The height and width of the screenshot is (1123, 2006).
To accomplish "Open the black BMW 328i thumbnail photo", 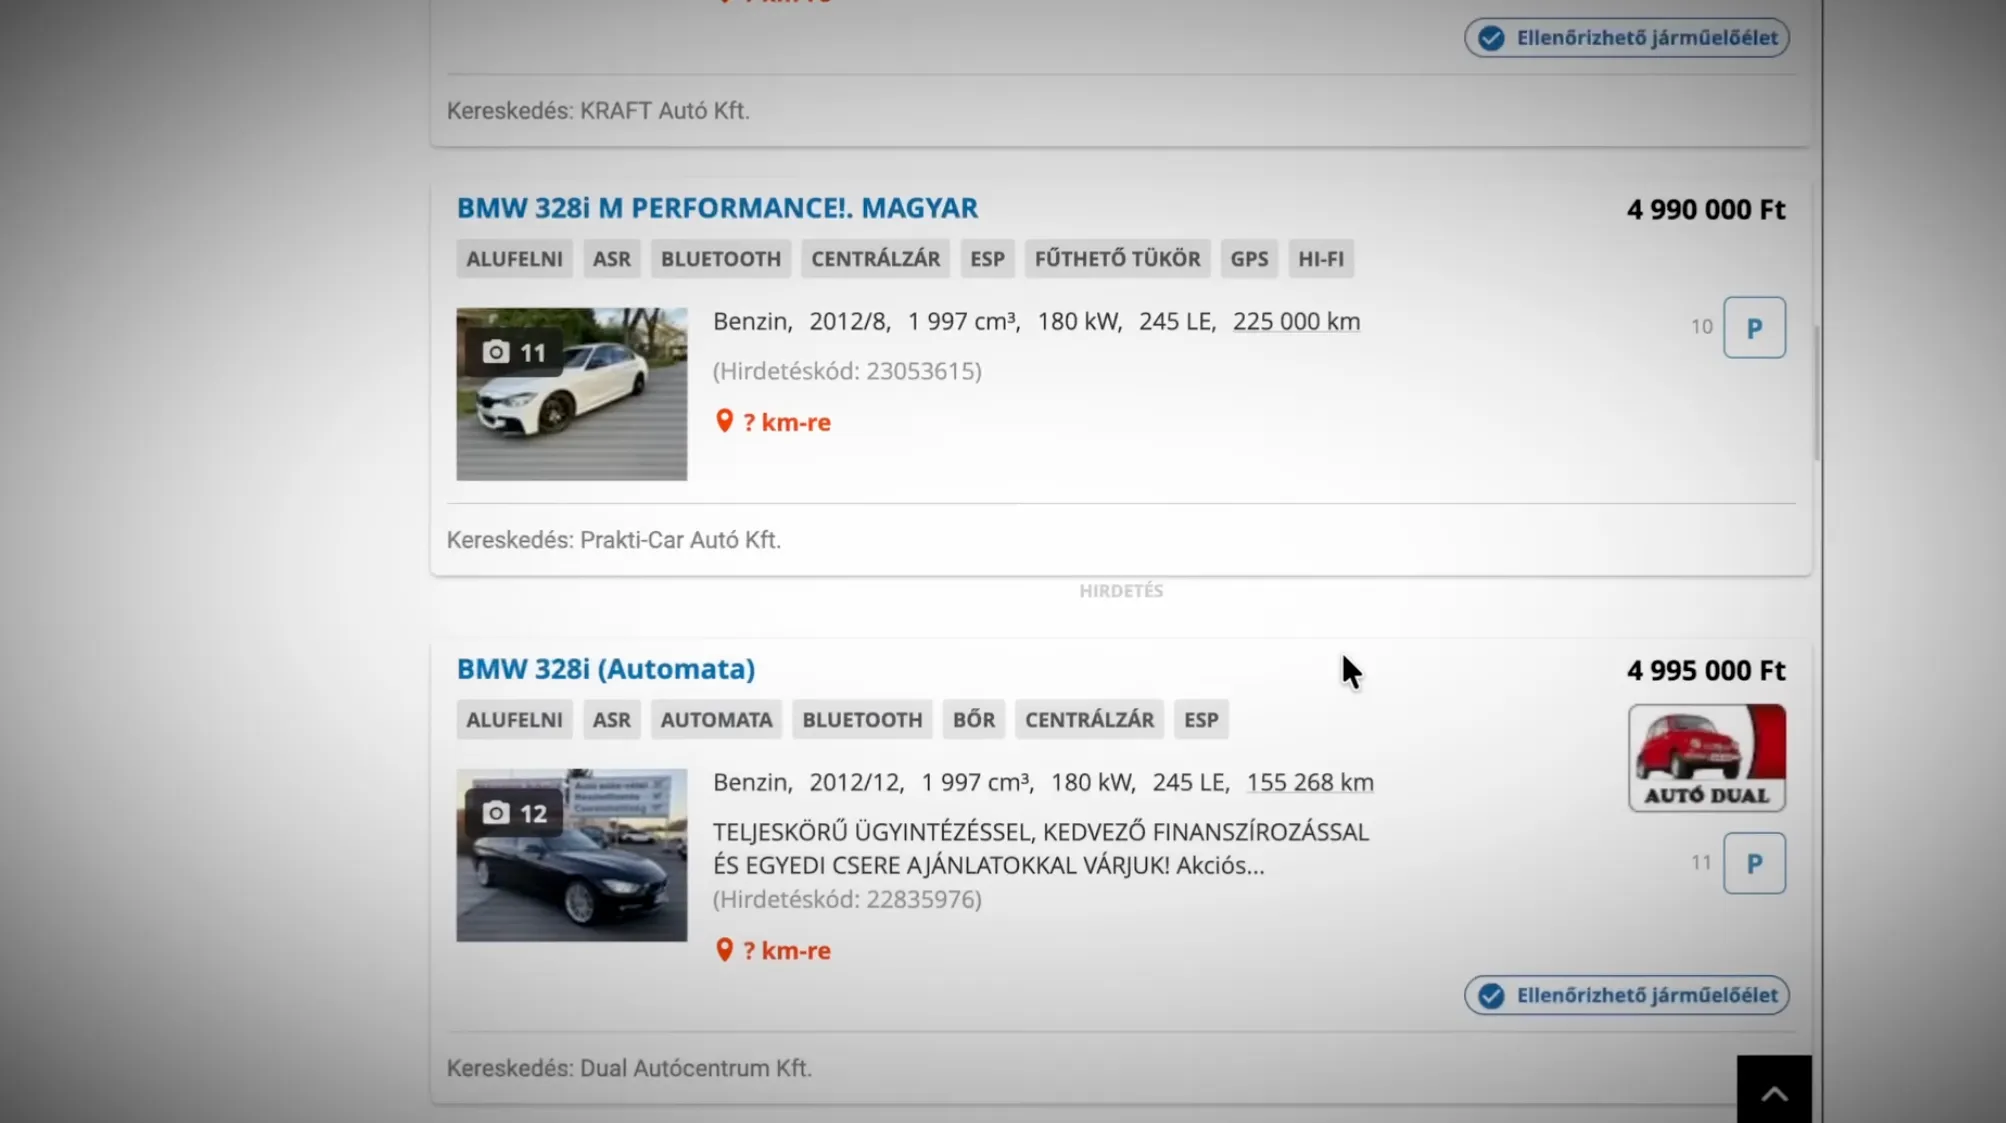I will 572,855.
